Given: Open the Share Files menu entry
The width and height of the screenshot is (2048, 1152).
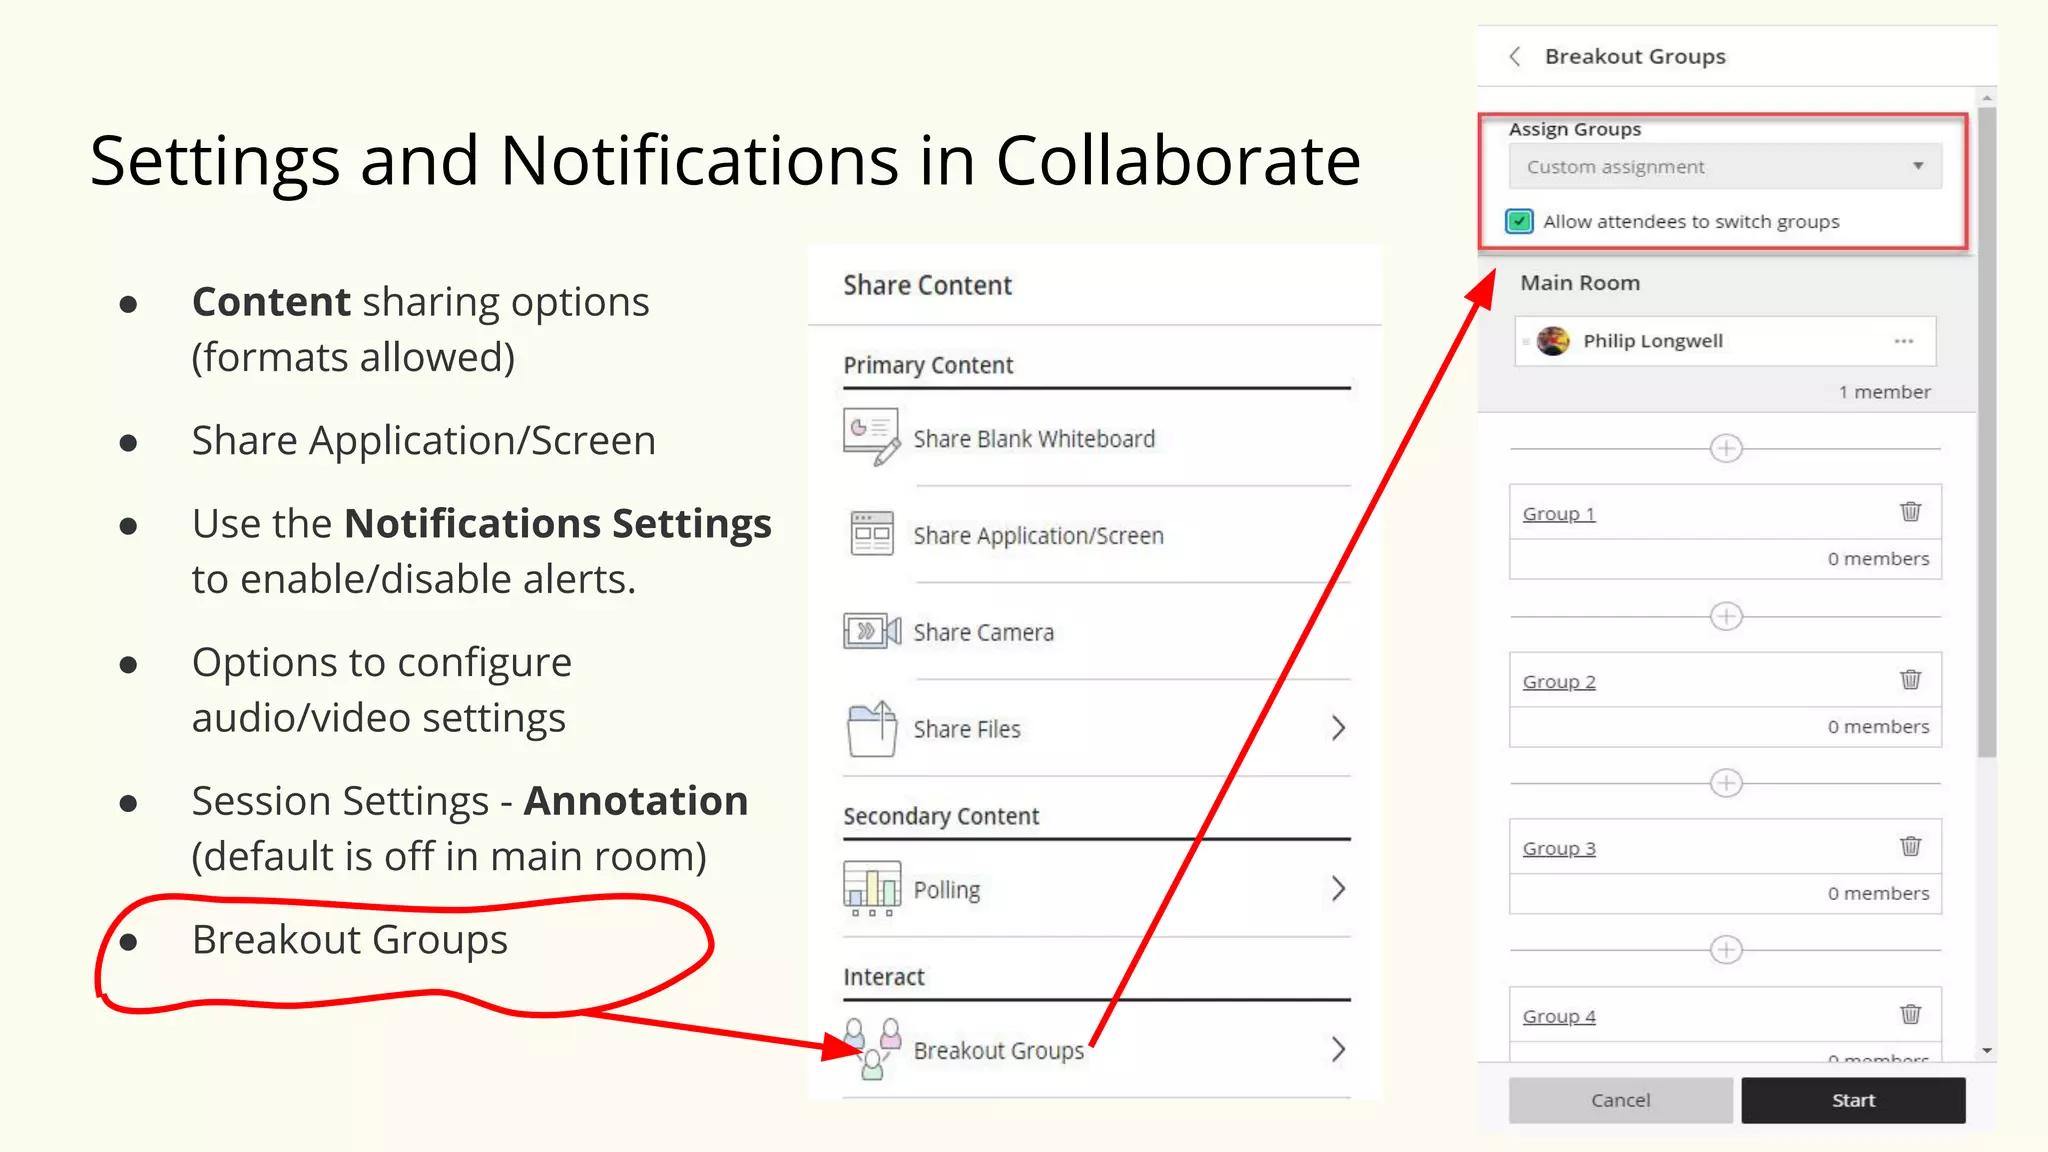Looking at the screenshot, I should click(967, 729).
